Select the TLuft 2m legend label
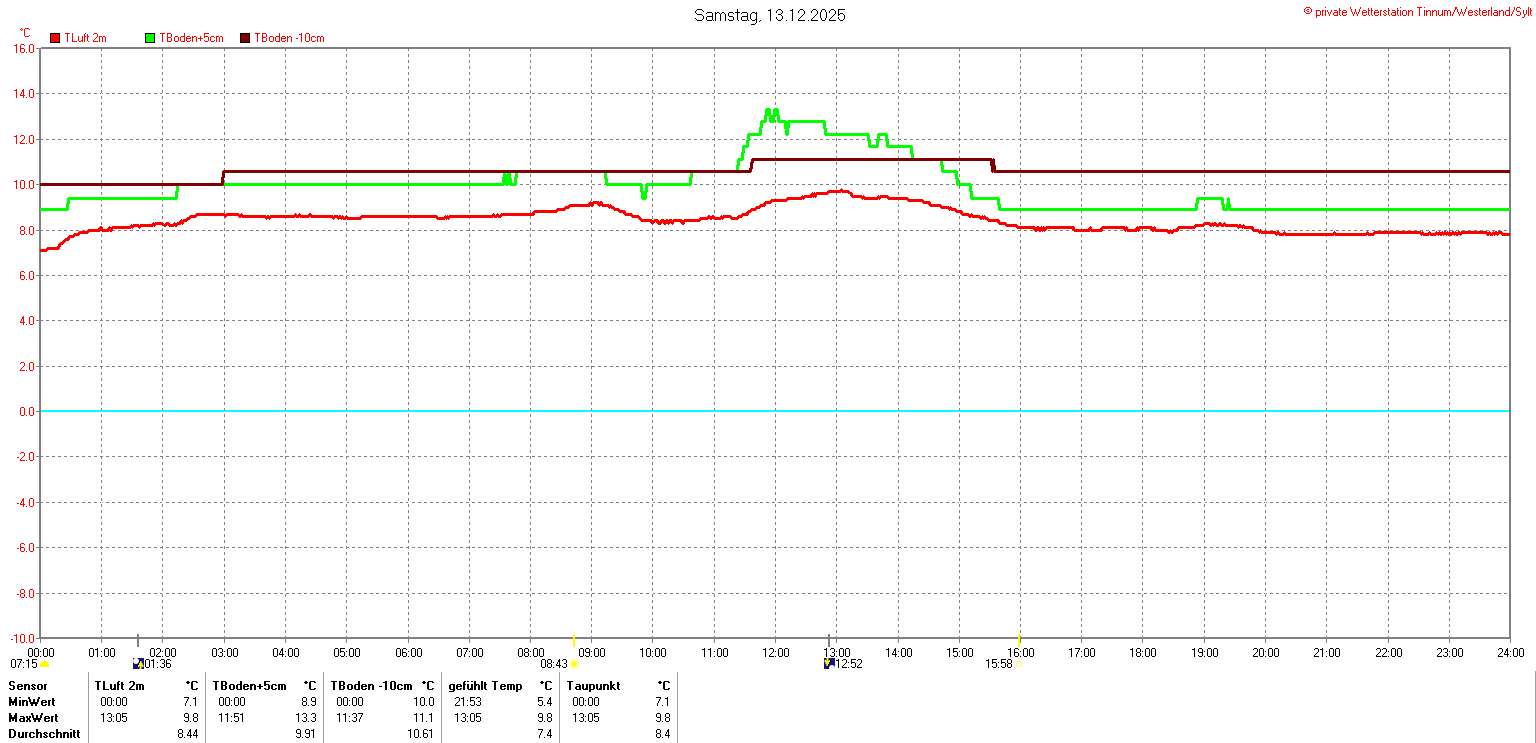The image size is (1536, 743). click(x=85, y=38)
